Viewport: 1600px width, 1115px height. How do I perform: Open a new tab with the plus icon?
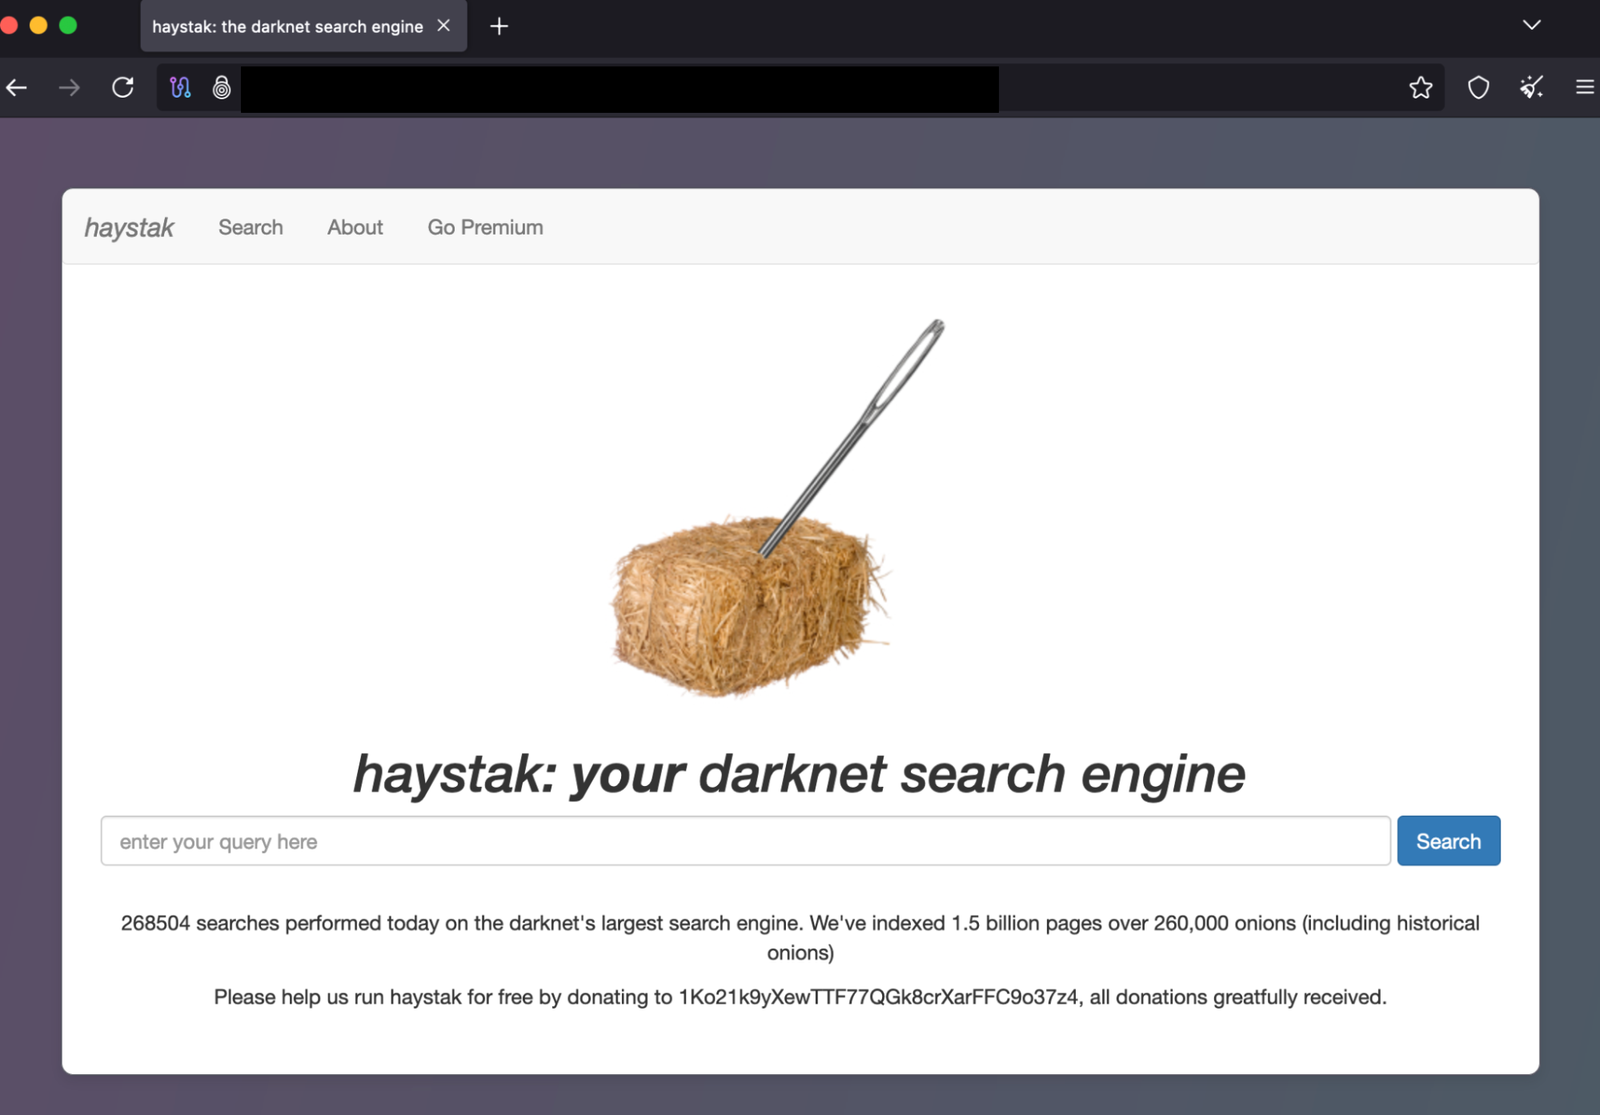click(498, 26)
